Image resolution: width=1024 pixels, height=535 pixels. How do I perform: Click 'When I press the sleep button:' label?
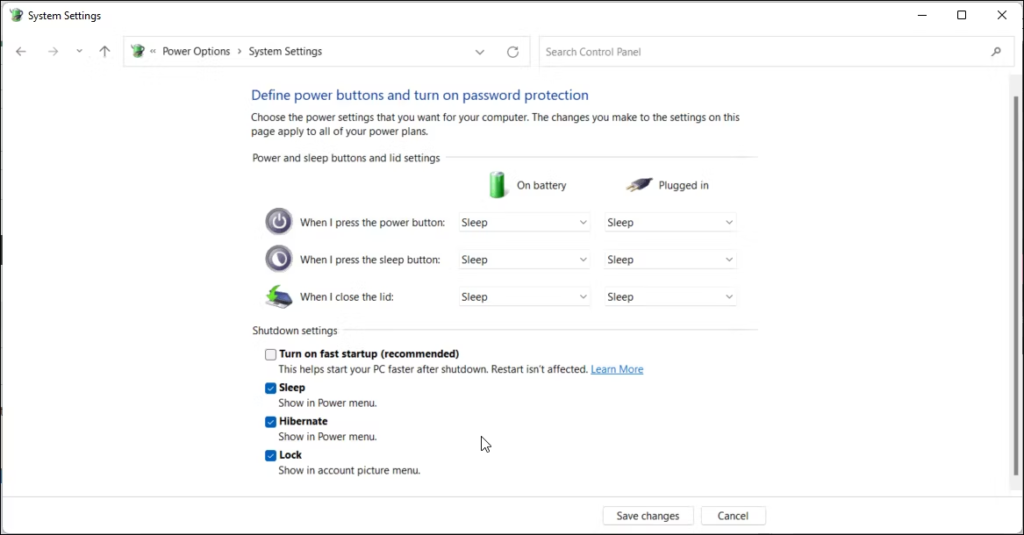pos(370,260)
